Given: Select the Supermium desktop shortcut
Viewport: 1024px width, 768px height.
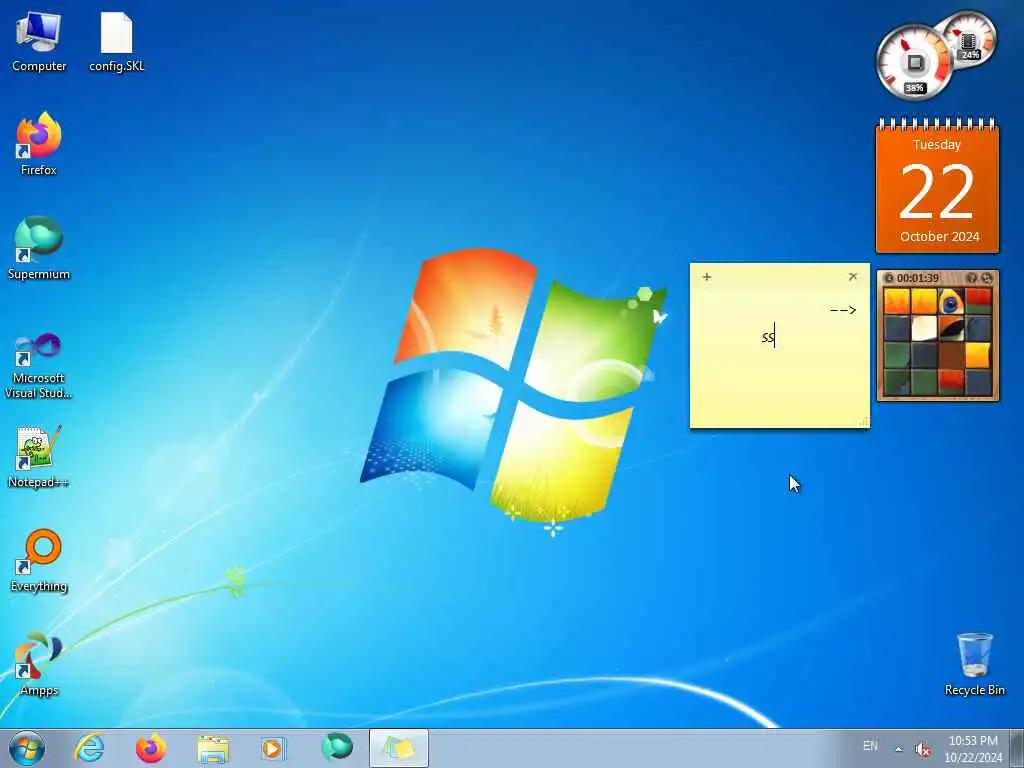Looking at the screenshot, I should click(39, 248).
